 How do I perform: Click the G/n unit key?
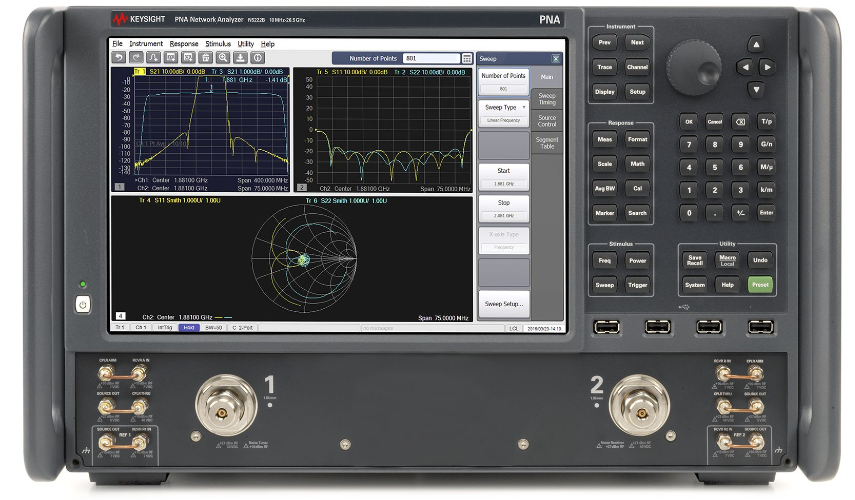pos(766,144)
